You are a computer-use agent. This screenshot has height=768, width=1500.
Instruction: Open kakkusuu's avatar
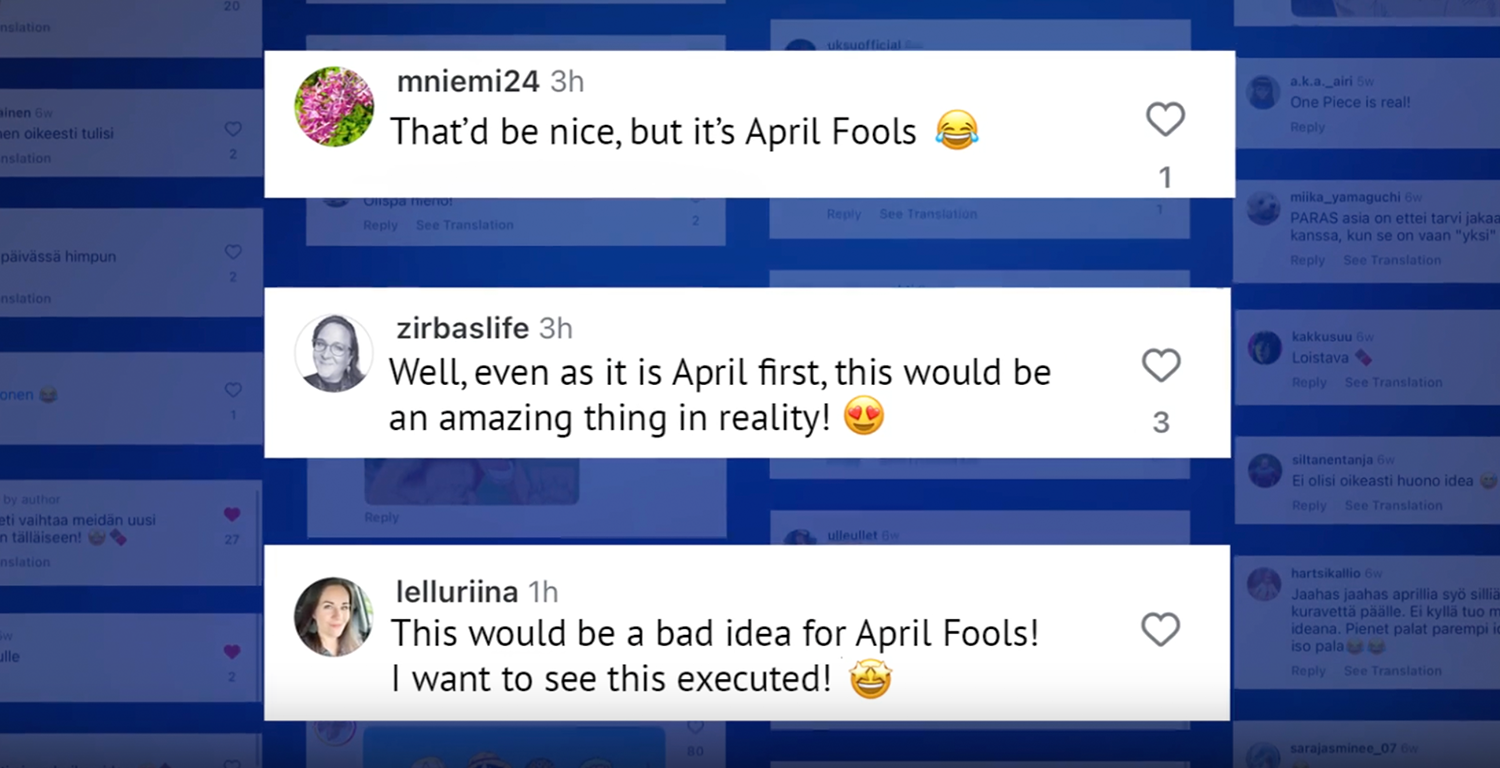pos(1264,347)
